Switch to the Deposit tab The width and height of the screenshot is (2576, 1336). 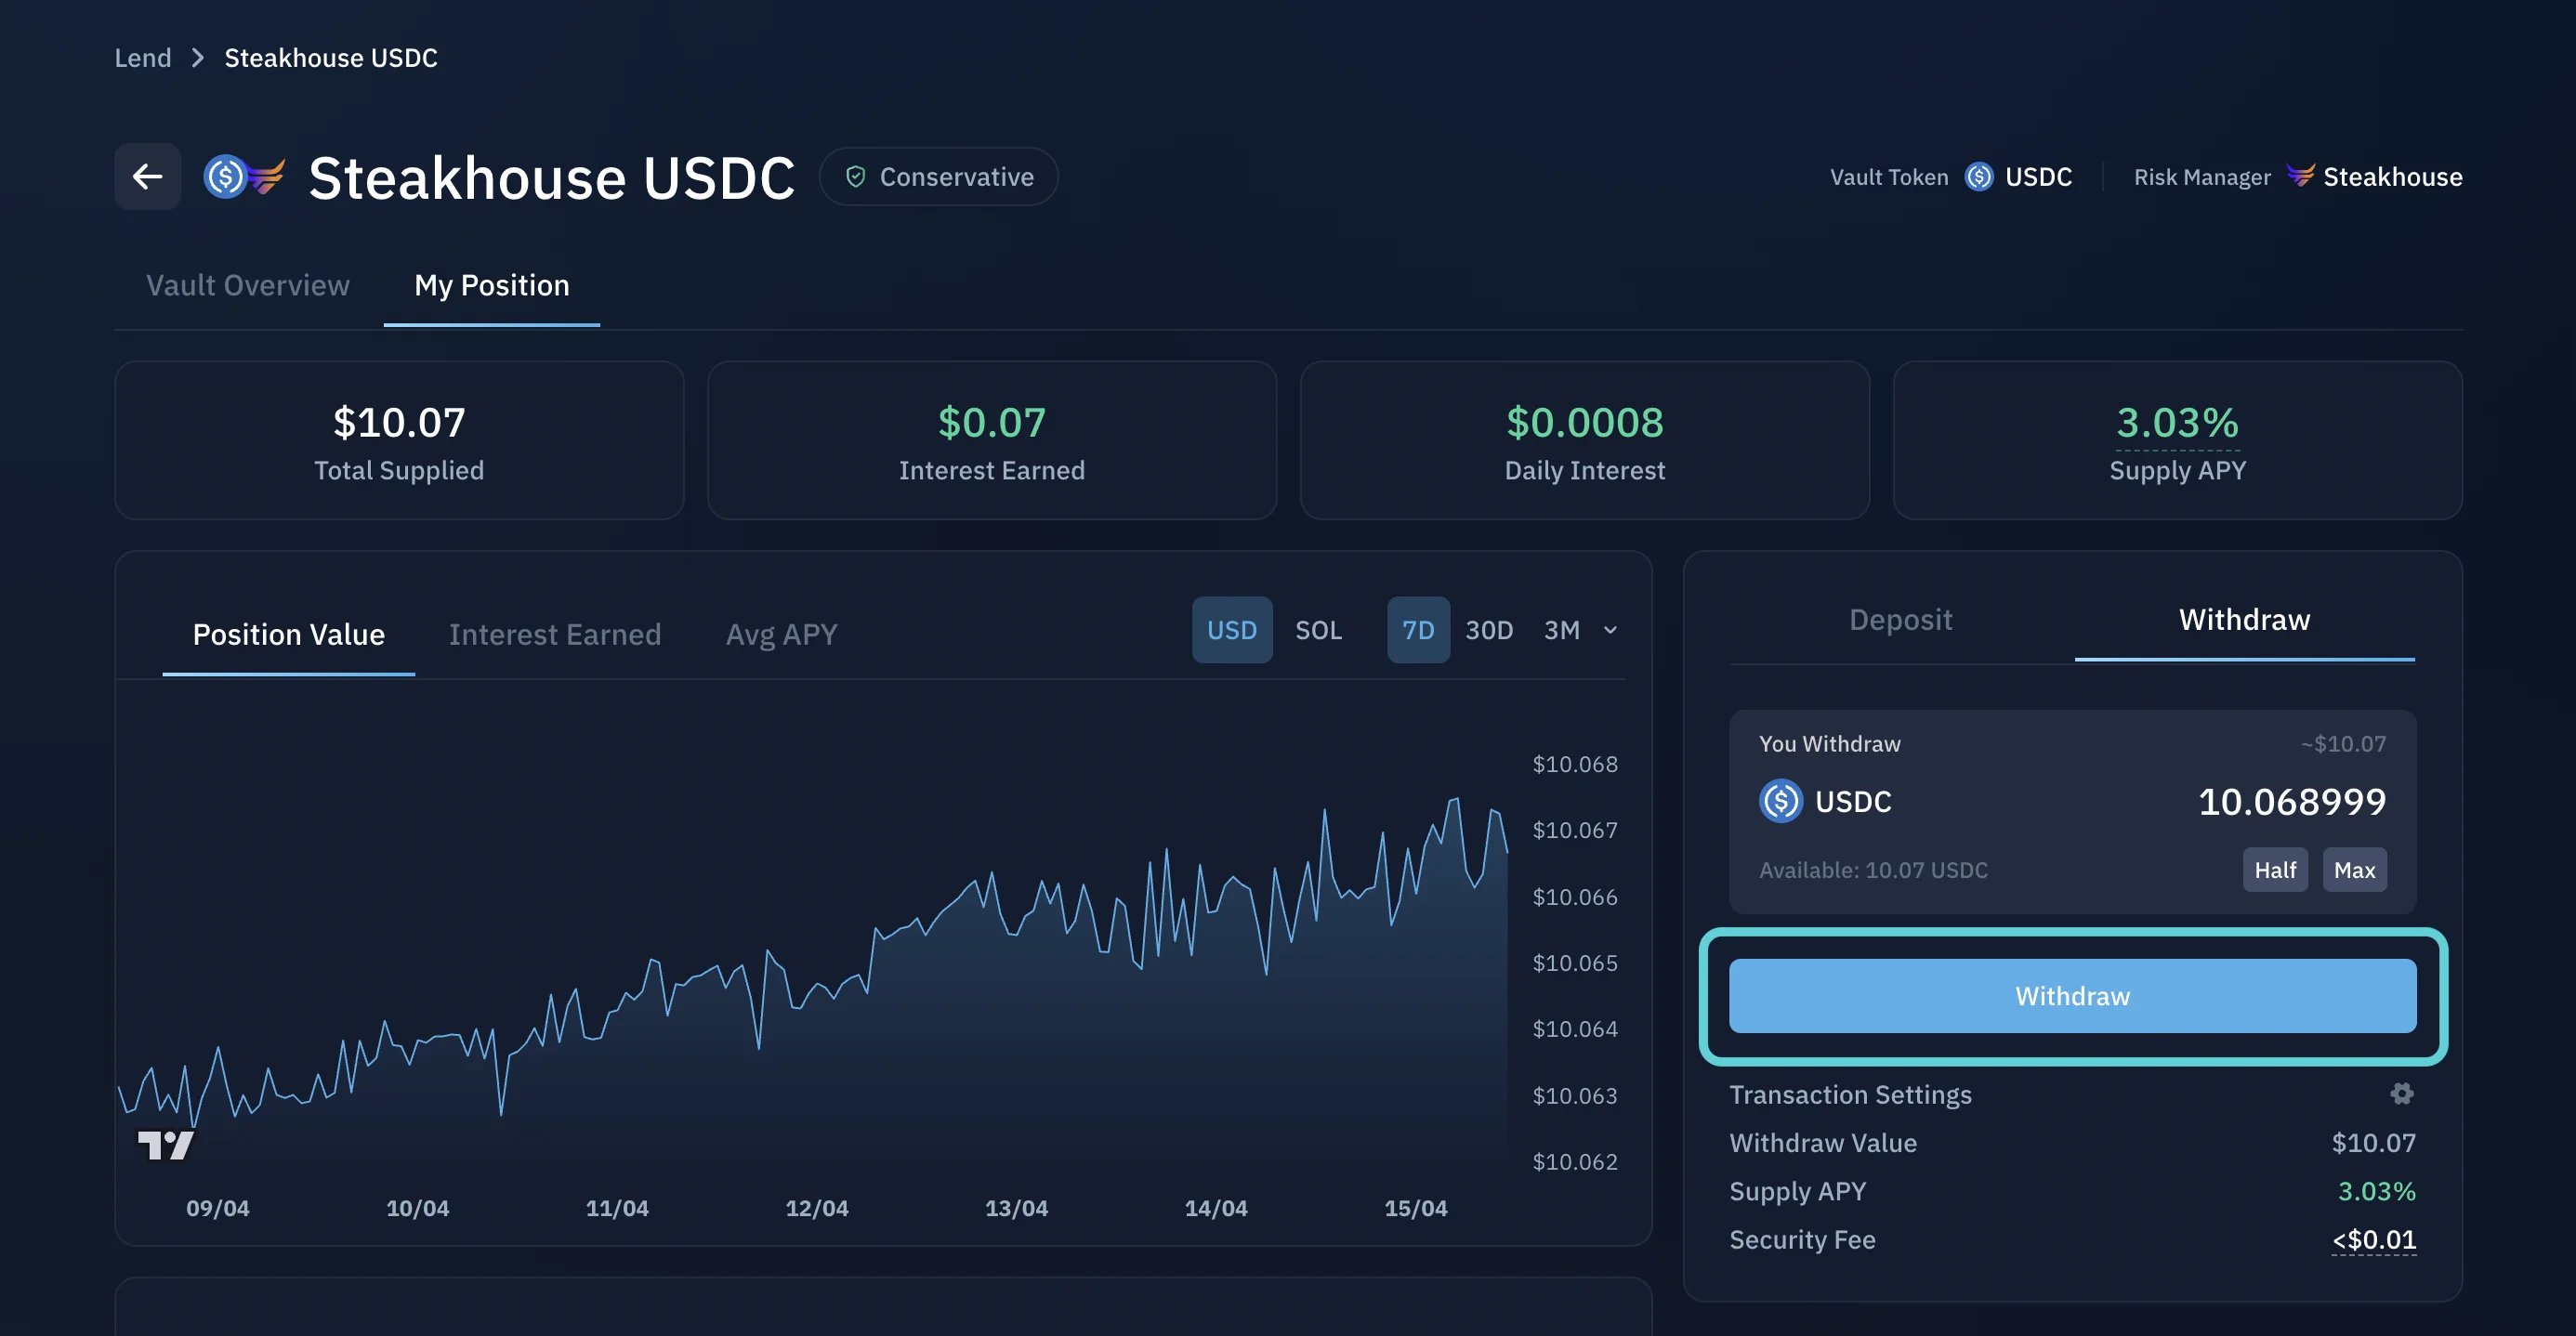click(x=1900, y=619)
